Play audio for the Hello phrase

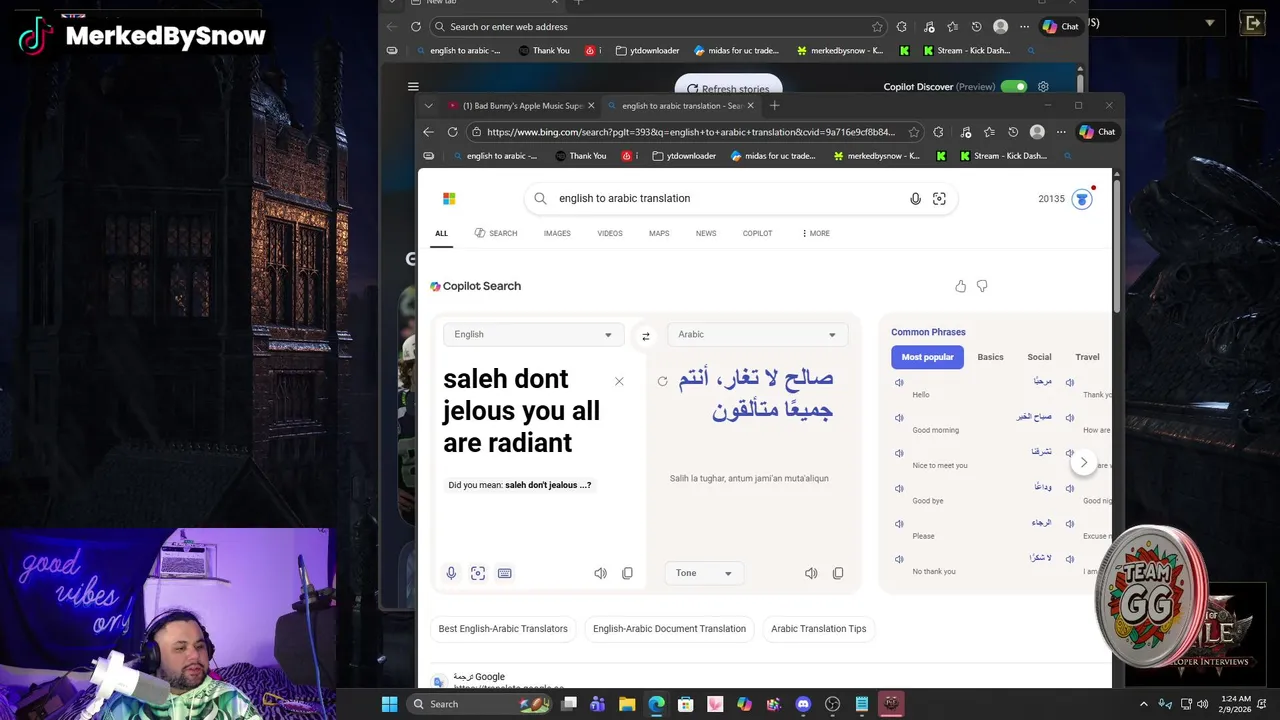tap(899, 382)
